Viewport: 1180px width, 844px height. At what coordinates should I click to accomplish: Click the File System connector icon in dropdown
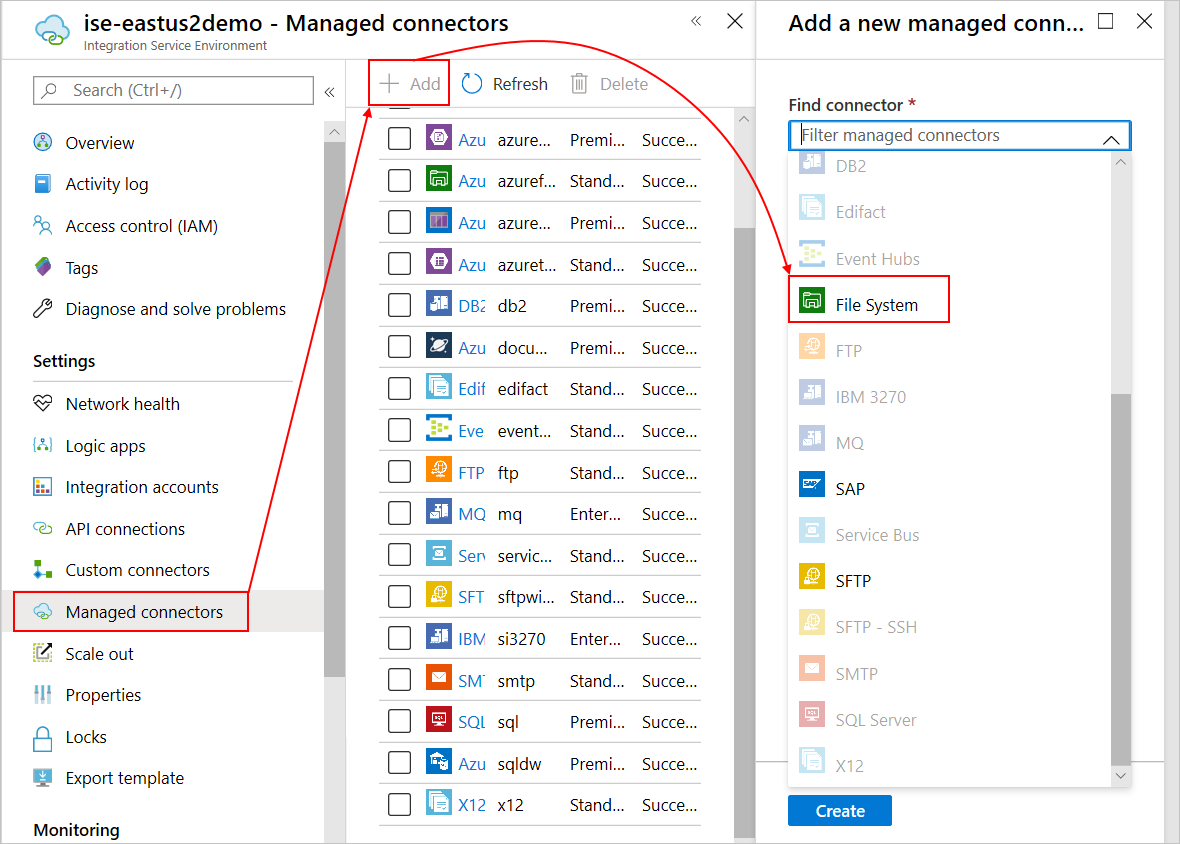812,300
